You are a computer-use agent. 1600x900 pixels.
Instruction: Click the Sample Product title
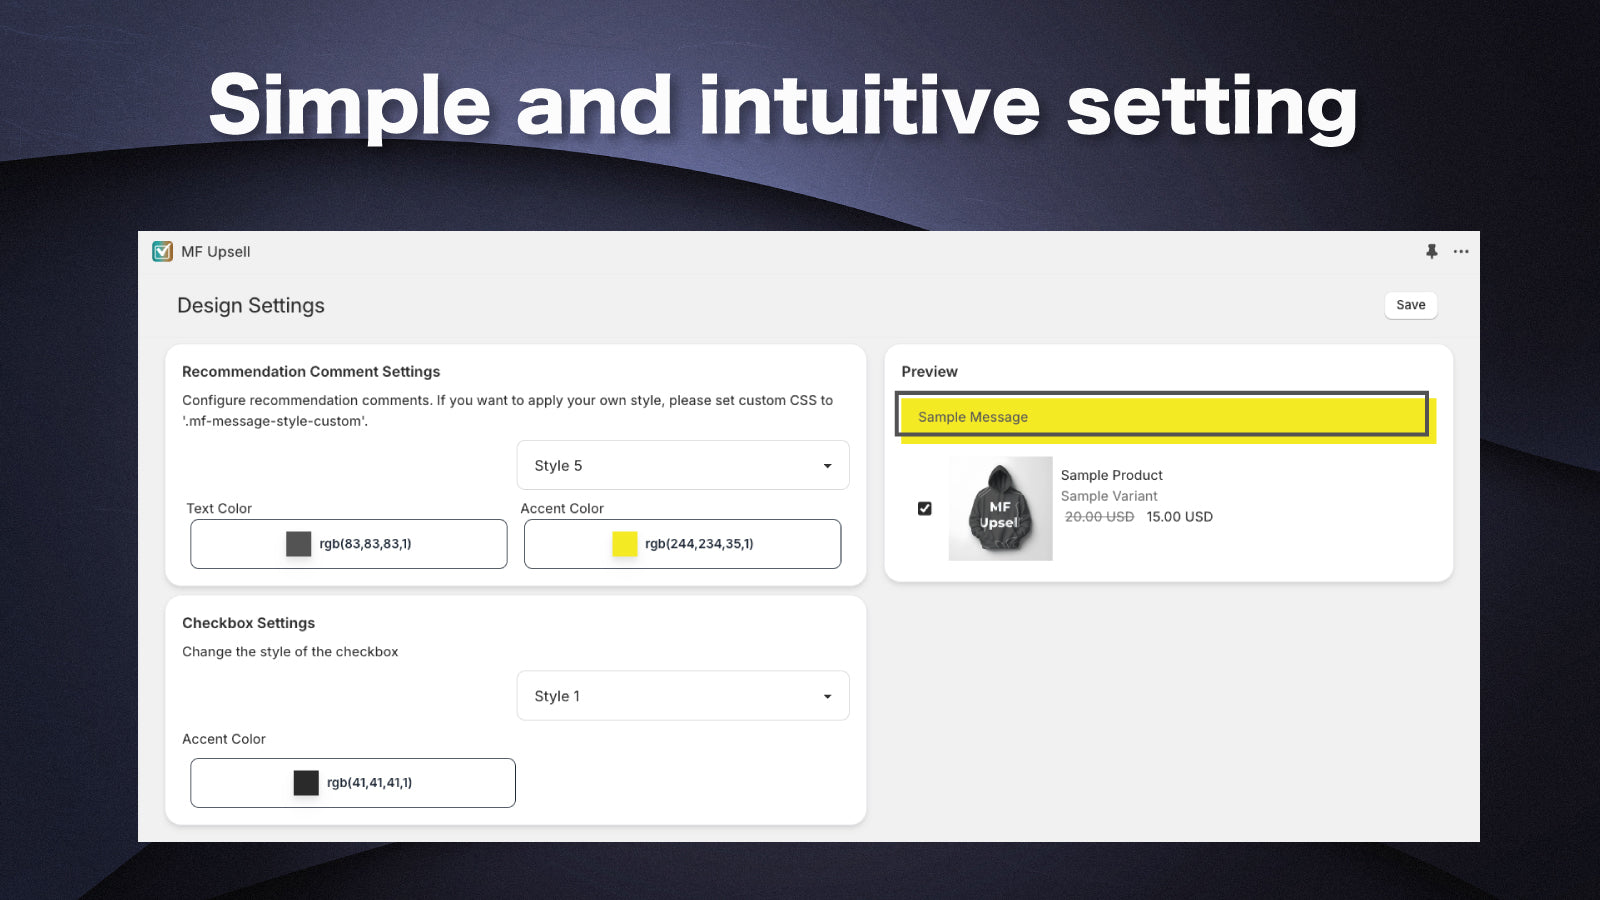pyautogui.click(x=1111, y=475)
